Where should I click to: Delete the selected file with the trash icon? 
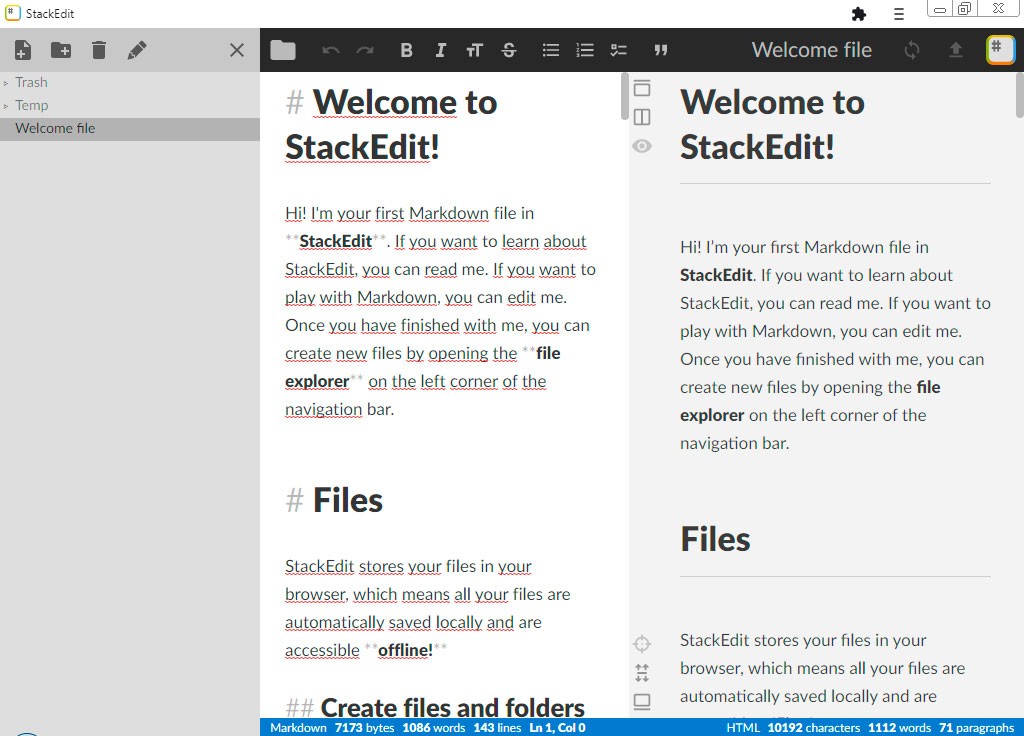[x=99, y=50]
